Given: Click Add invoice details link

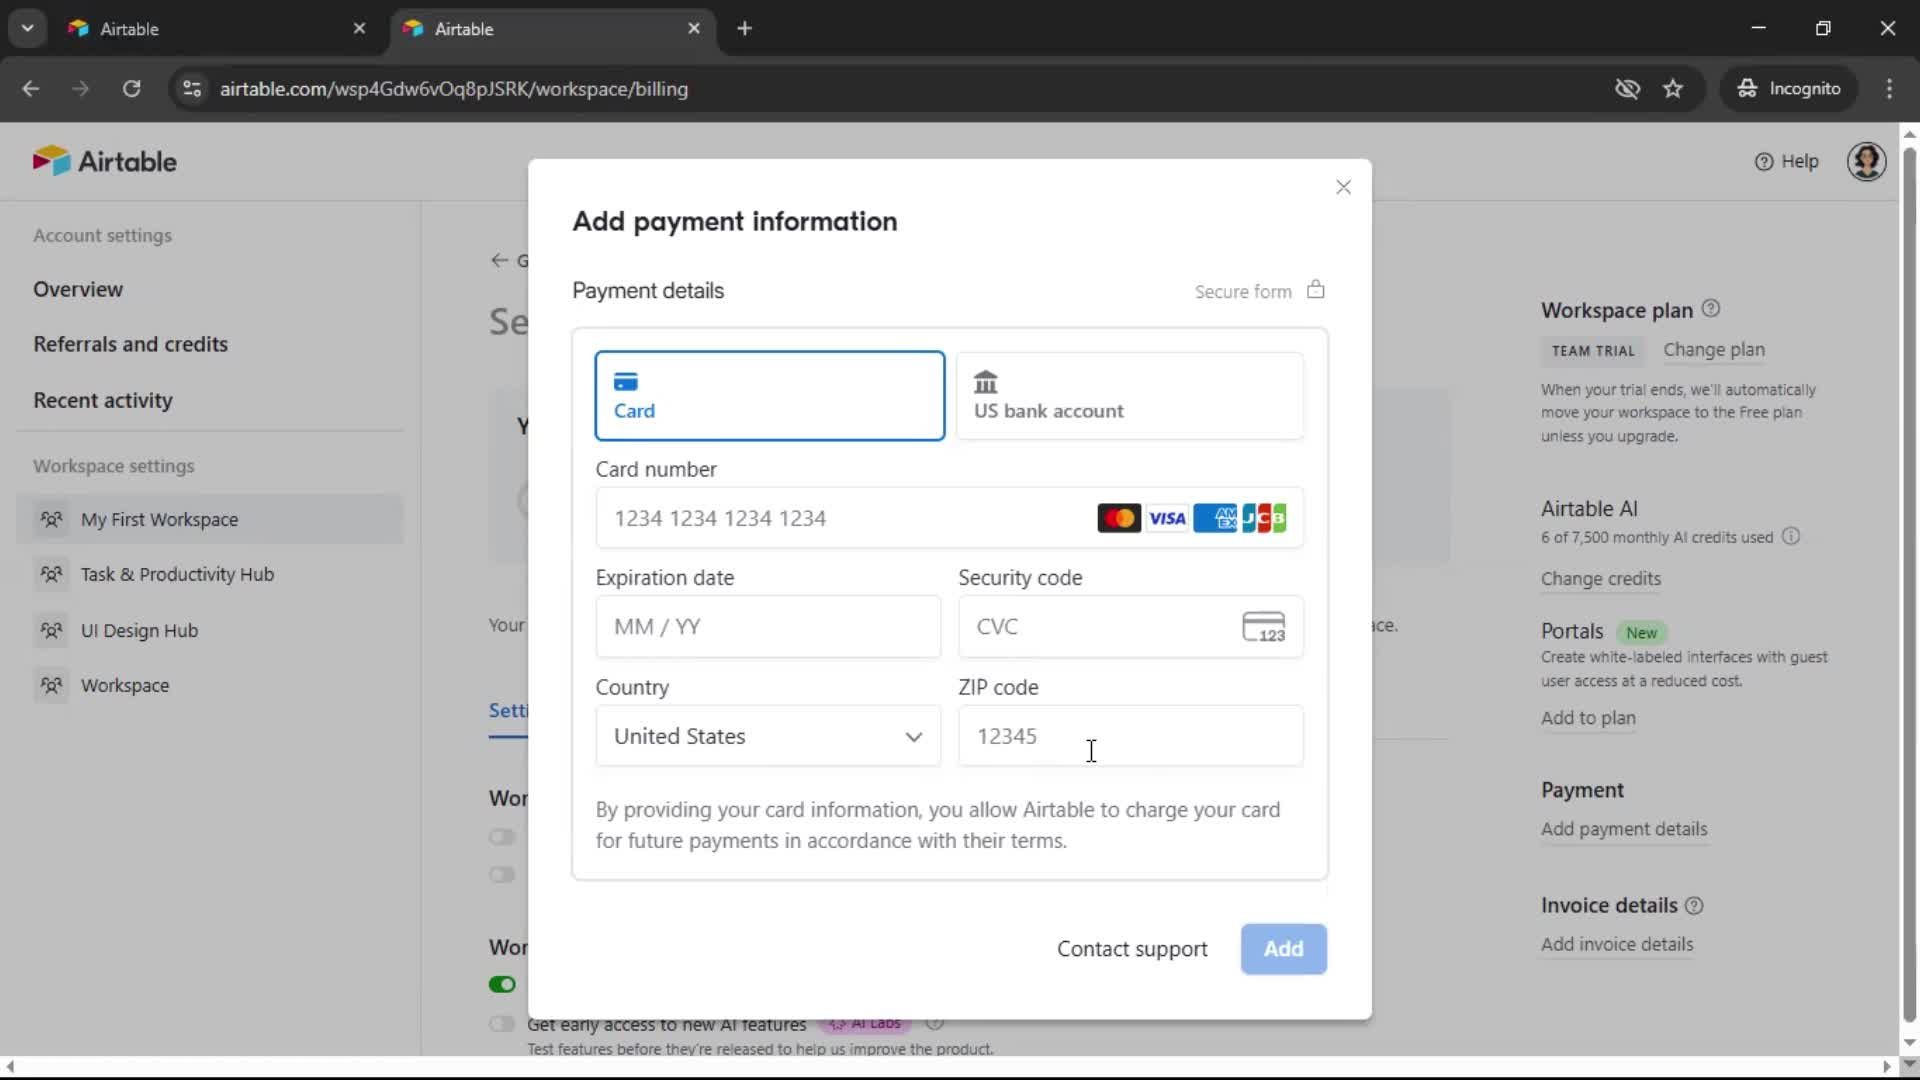Looking at the screenshot, I should coord(1617,944).
